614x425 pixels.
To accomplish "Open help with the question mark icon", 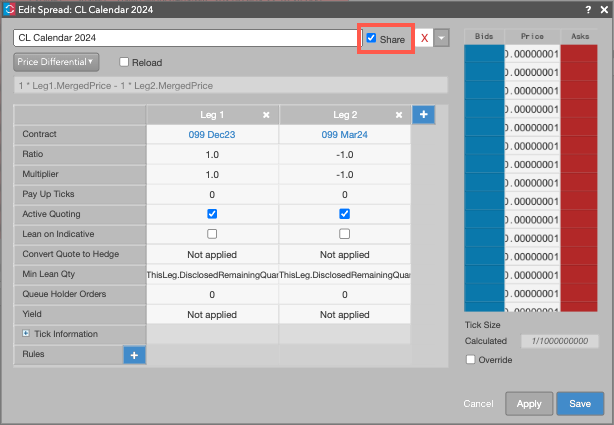I will 588,10.
